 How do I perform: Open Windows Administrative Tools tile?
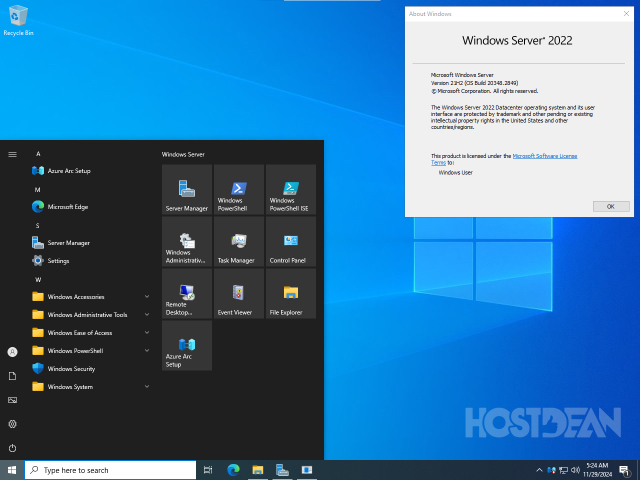pyautogui.click(x=187, y=242)
